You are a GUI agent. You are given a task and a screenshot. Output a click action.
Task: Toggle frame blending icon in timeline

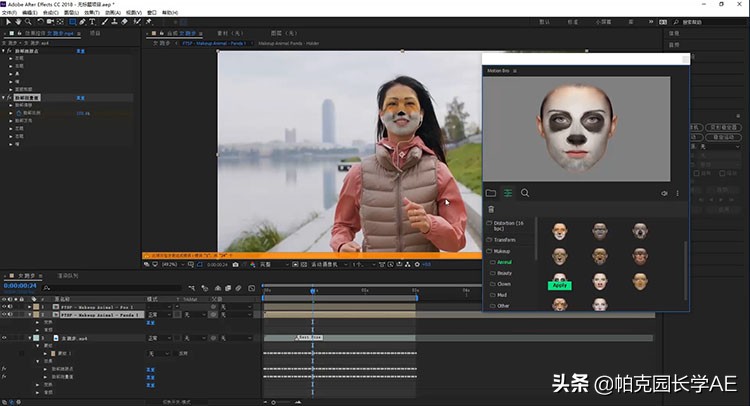tap(228, 288)
